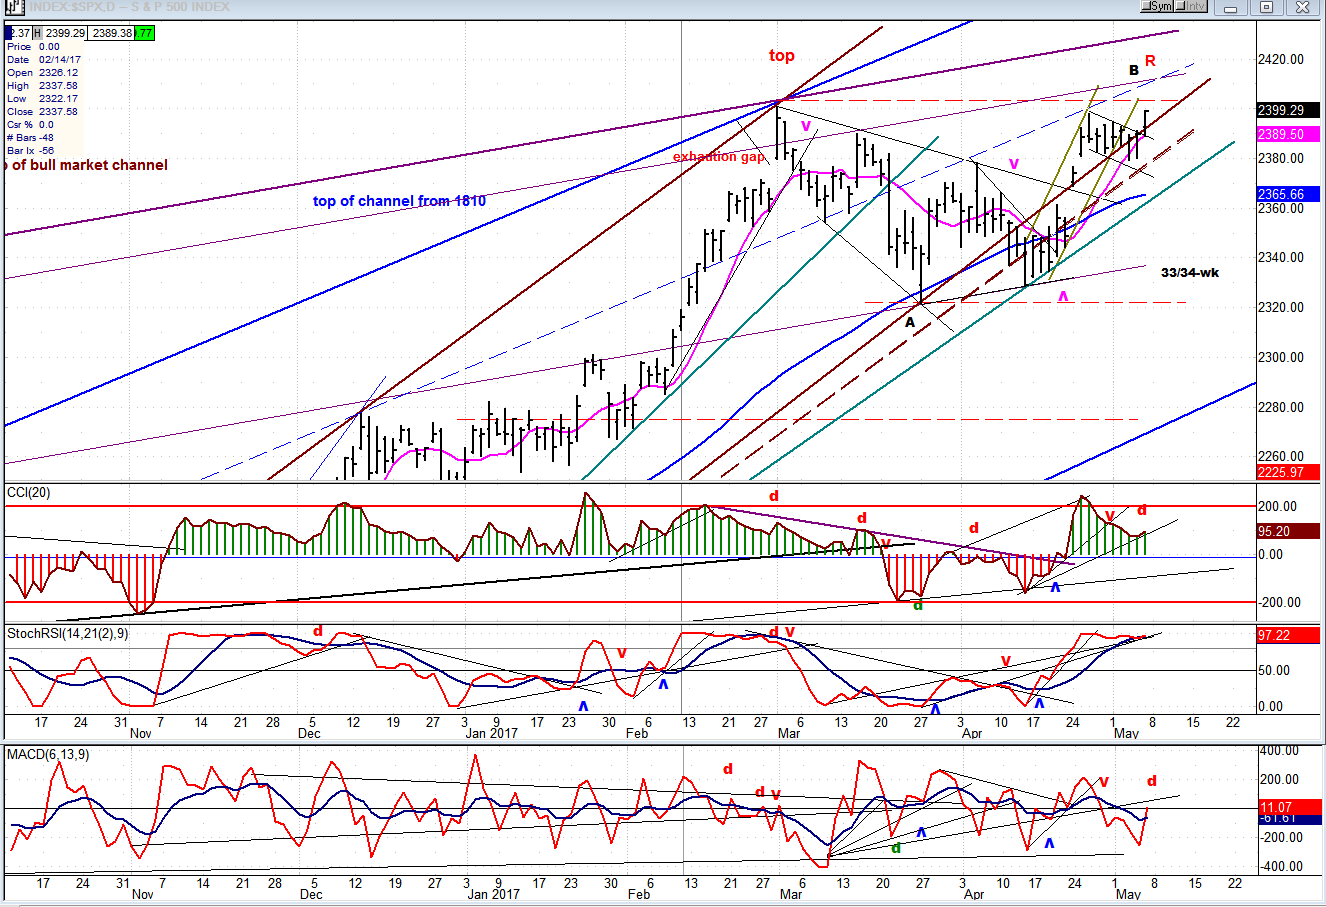Select the blue 2365.66 price tag
This screenshot has height=907, width=1326.
[x=1281, y=194]
